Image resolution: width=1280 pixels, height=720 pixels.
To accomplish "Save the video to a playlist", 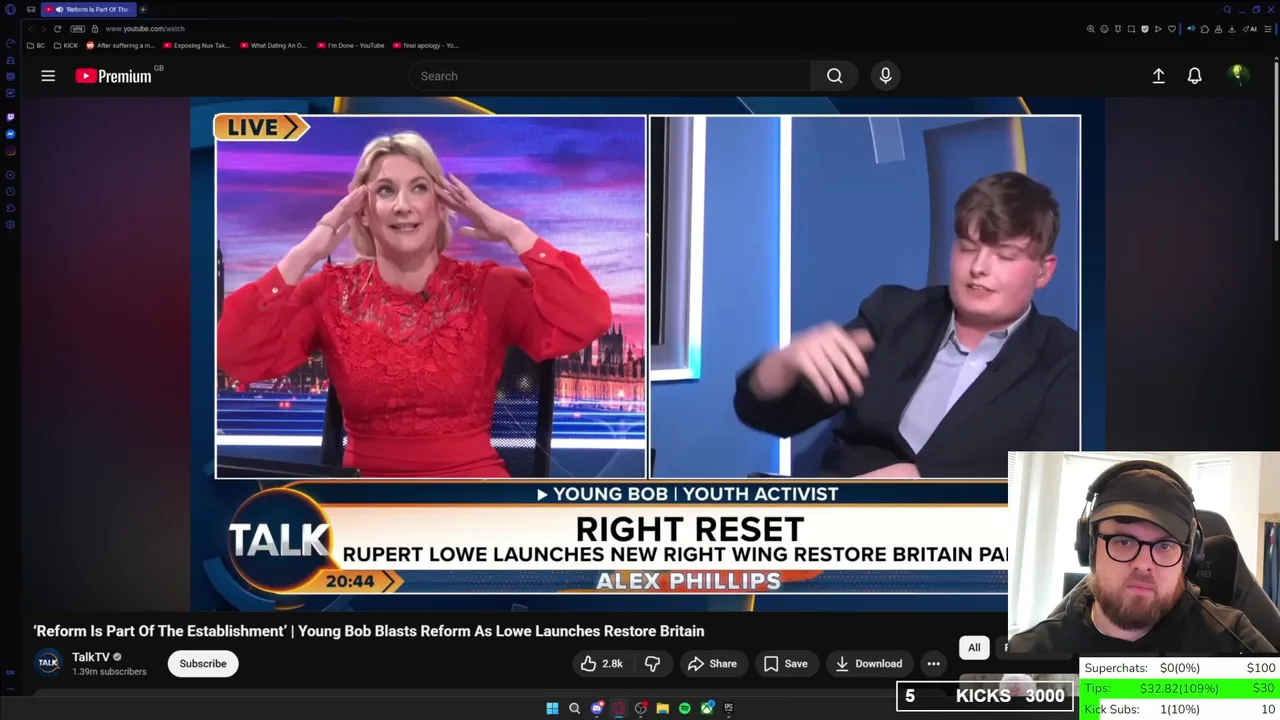I will pyautogui.click(x=785, y=663).
